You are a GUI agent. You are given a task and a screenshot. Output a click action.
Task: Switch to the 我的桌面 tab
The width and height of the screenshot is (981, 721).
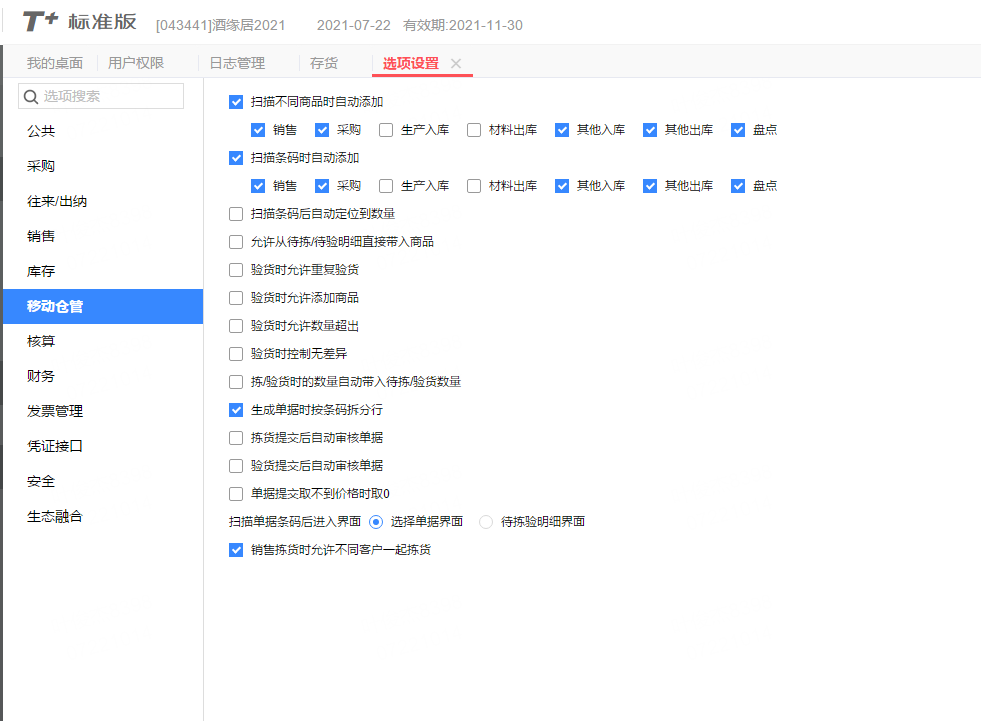(55, 63)
